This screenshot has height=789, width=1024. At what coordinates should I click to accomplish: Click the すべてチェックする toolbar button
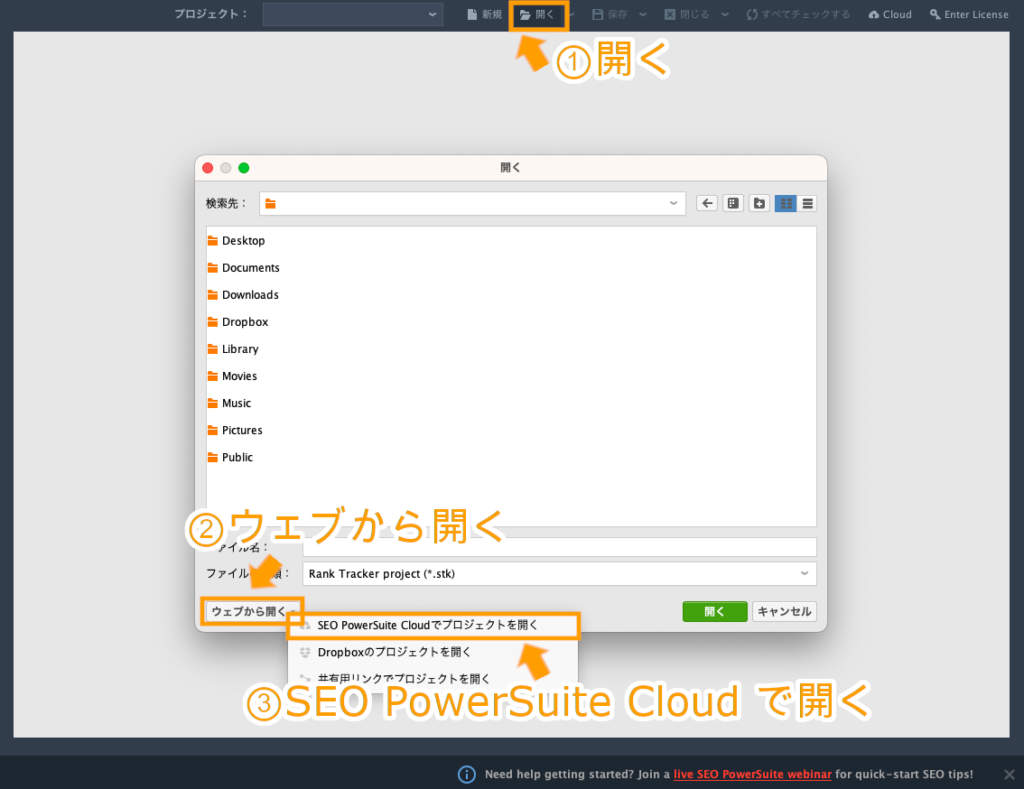click(x=798, y=14)
